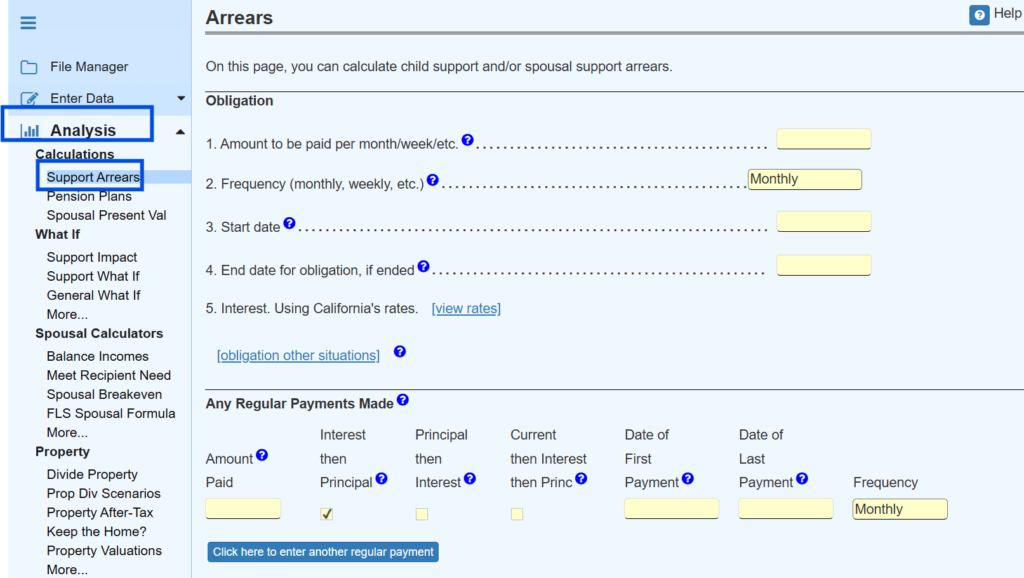Image resolution: width=1024 pixels, height=578 pixels.
Task: Show help for Principal then Interest
Action: [470, 479]
